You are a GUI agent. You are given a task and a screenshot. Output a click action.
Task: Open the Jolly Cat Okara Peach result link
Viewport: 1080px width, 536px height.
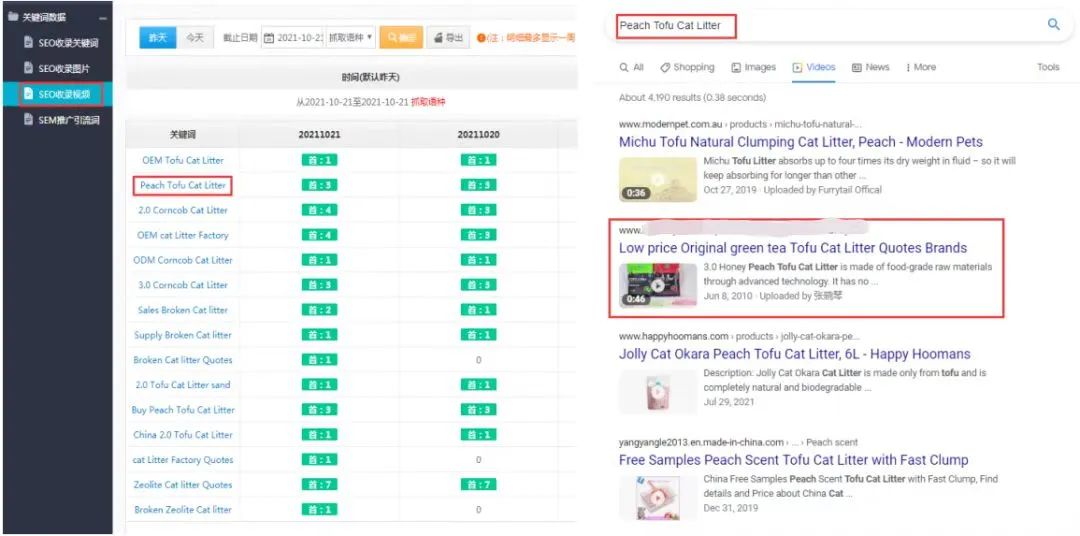pos(794,354)
